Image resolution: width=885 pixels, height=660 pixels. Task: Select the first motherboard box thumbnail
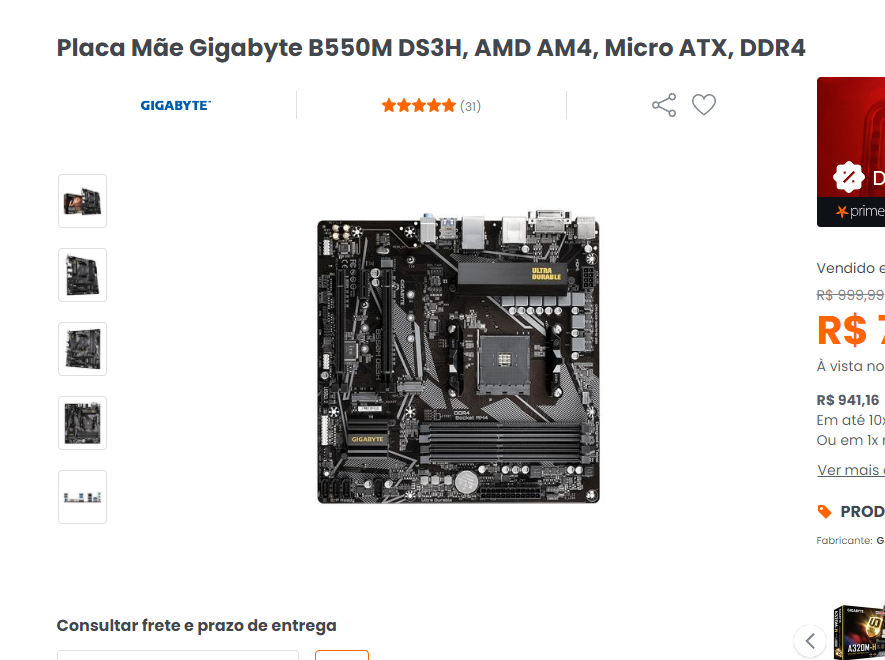click(x=82, y=201)
